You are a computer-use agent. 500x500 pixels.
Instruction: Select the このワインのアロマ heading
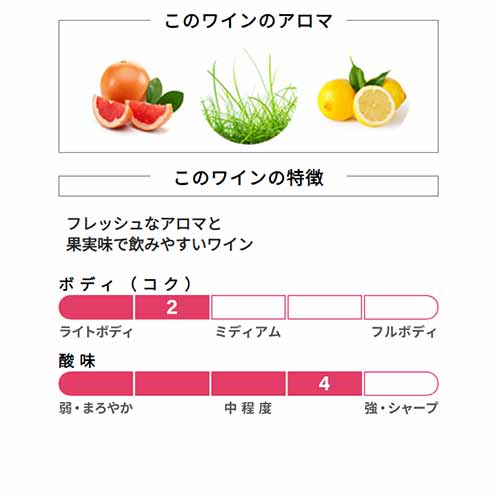click(x=248, y=21)
